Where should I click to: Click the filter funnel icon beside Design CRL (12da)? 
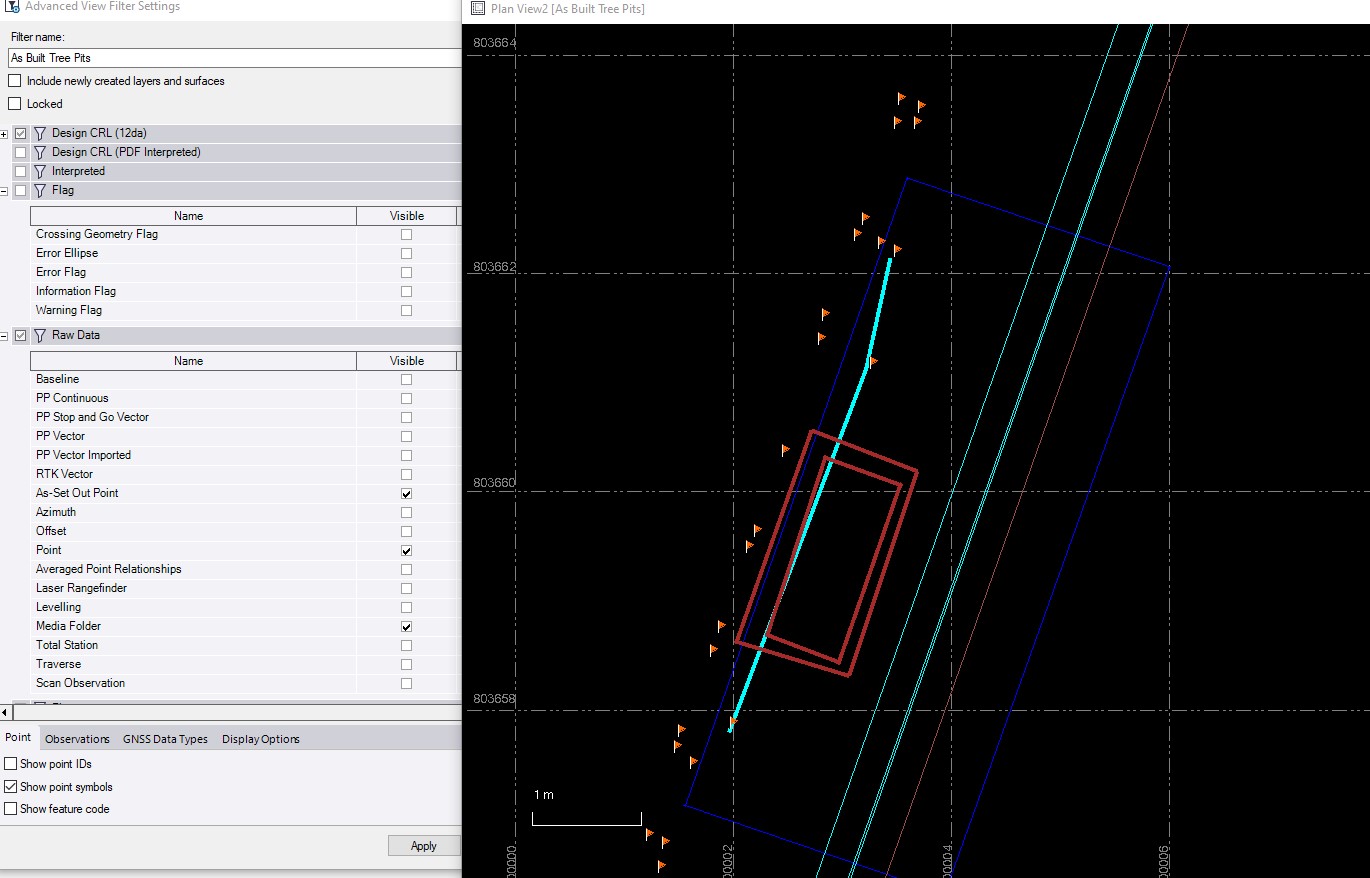40,133
